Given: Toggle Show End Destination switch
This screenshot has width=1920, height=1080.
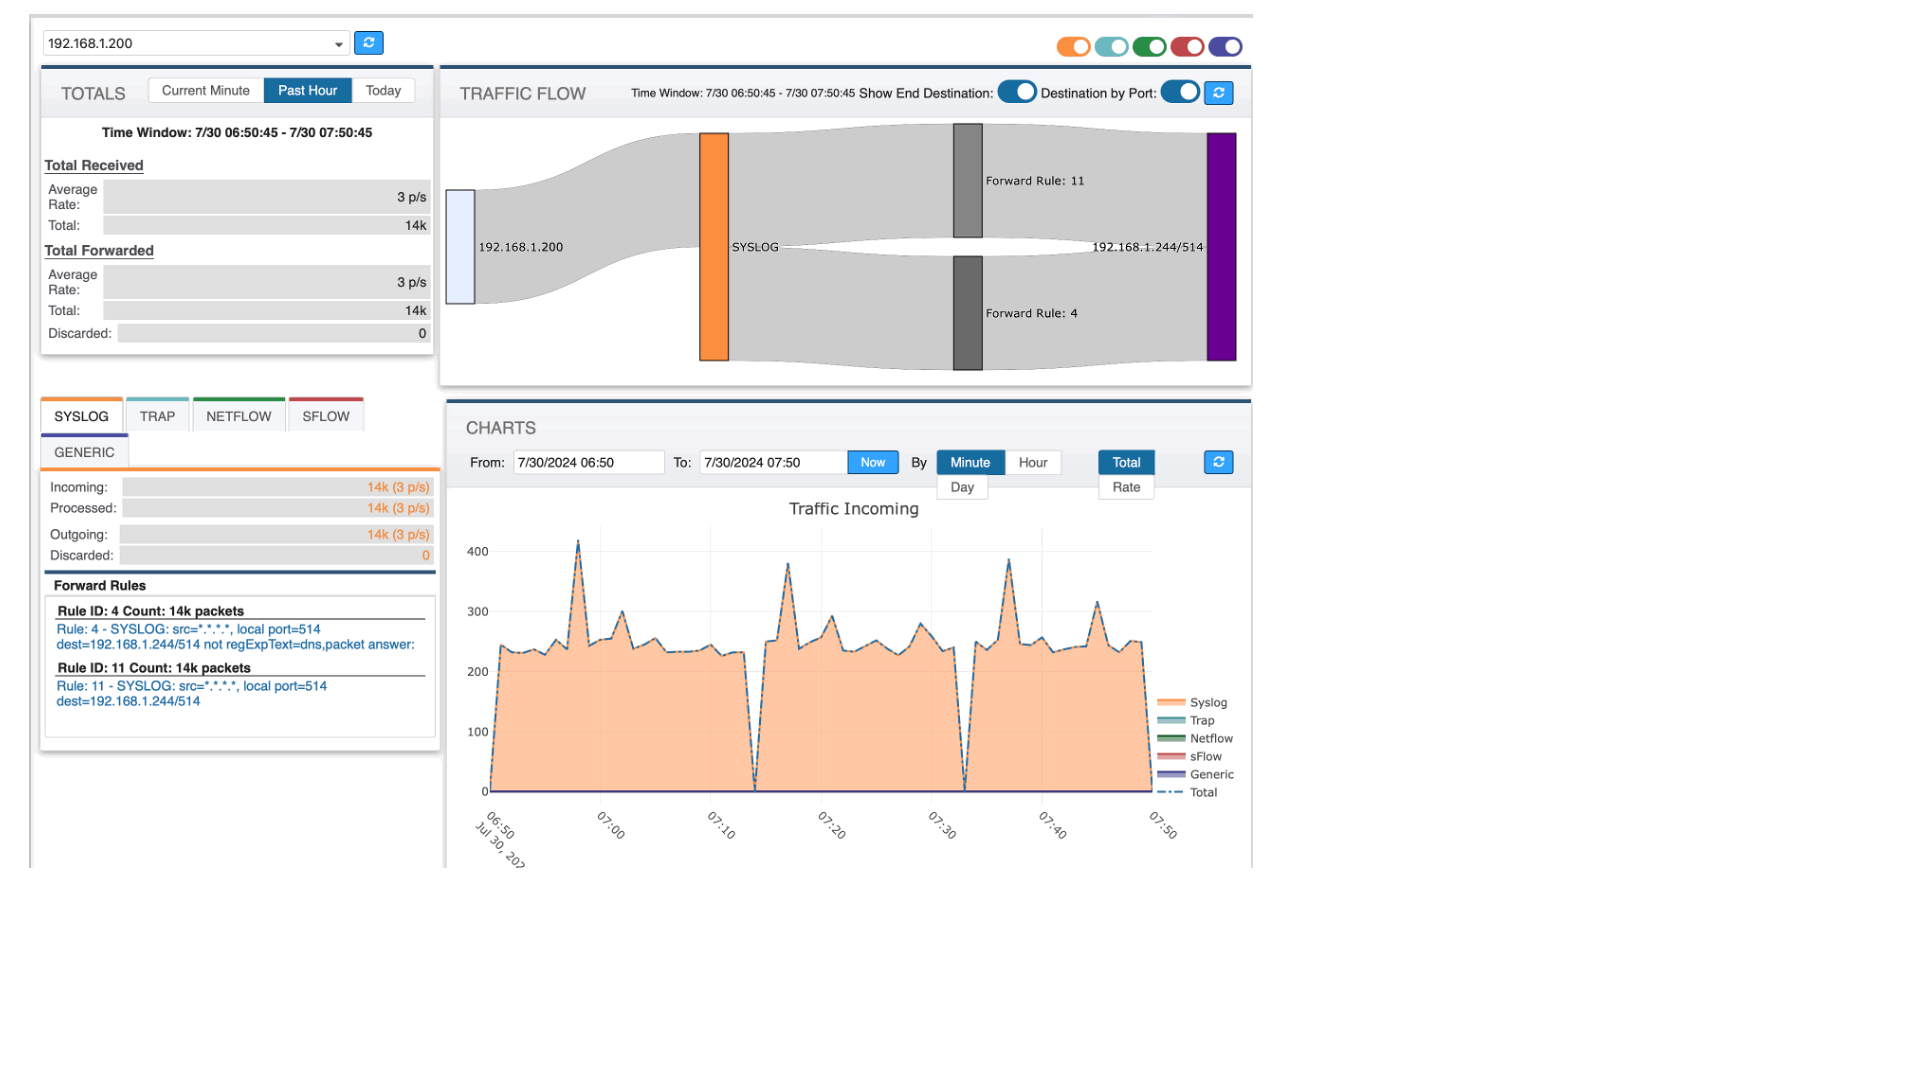Looking at the screenshot, I should (x=1017, y=92).
